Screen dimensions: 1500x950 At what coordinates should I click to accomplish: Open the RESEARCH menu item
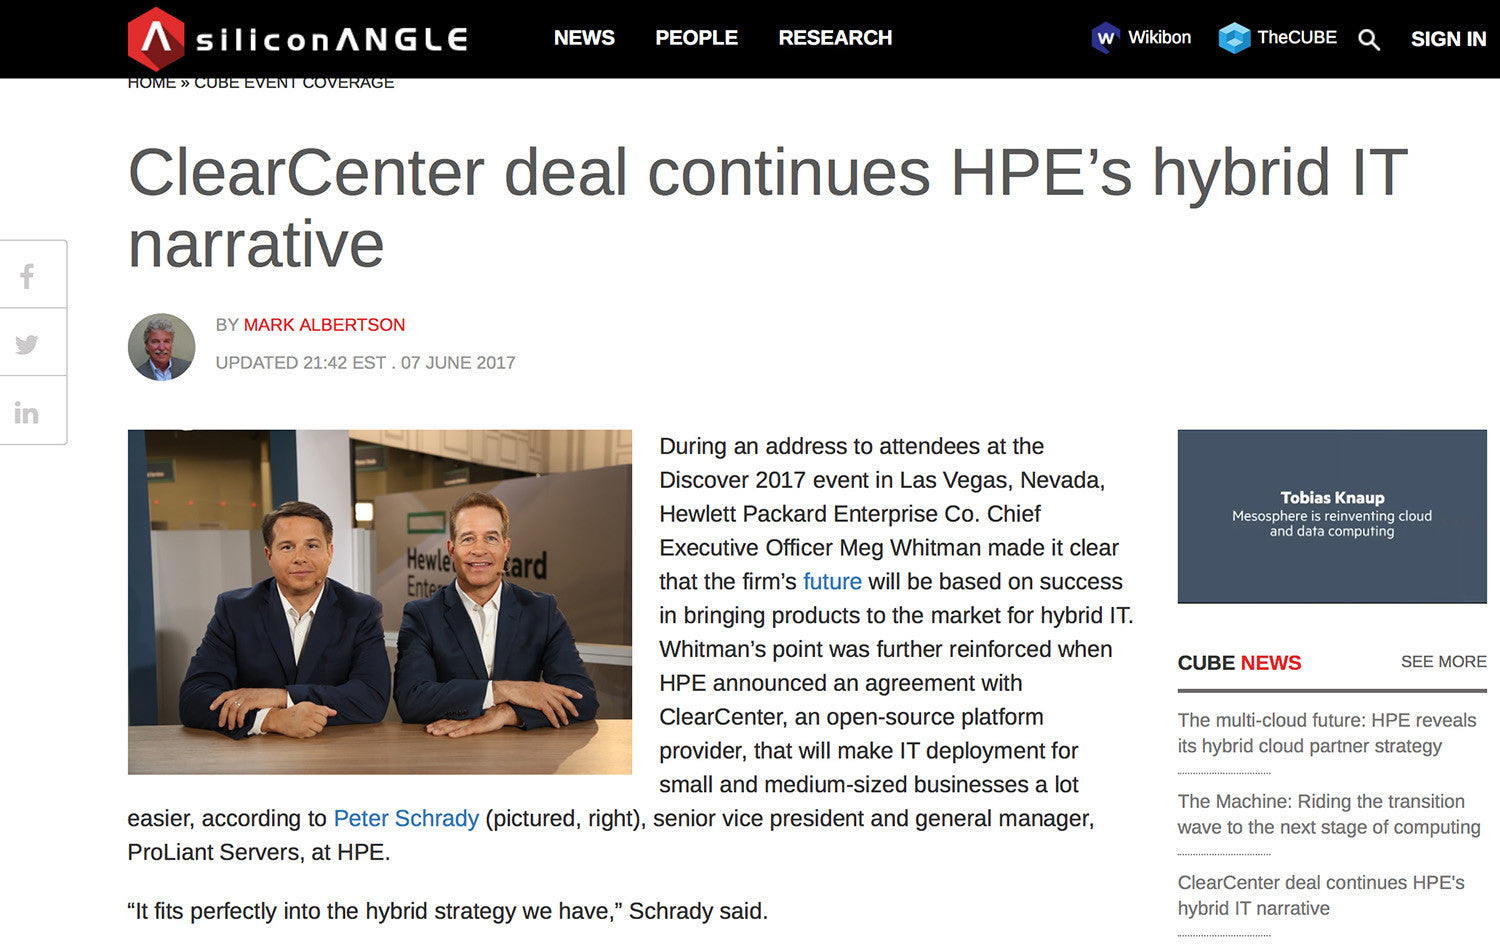pyautogui.click(x=835, y=38)
